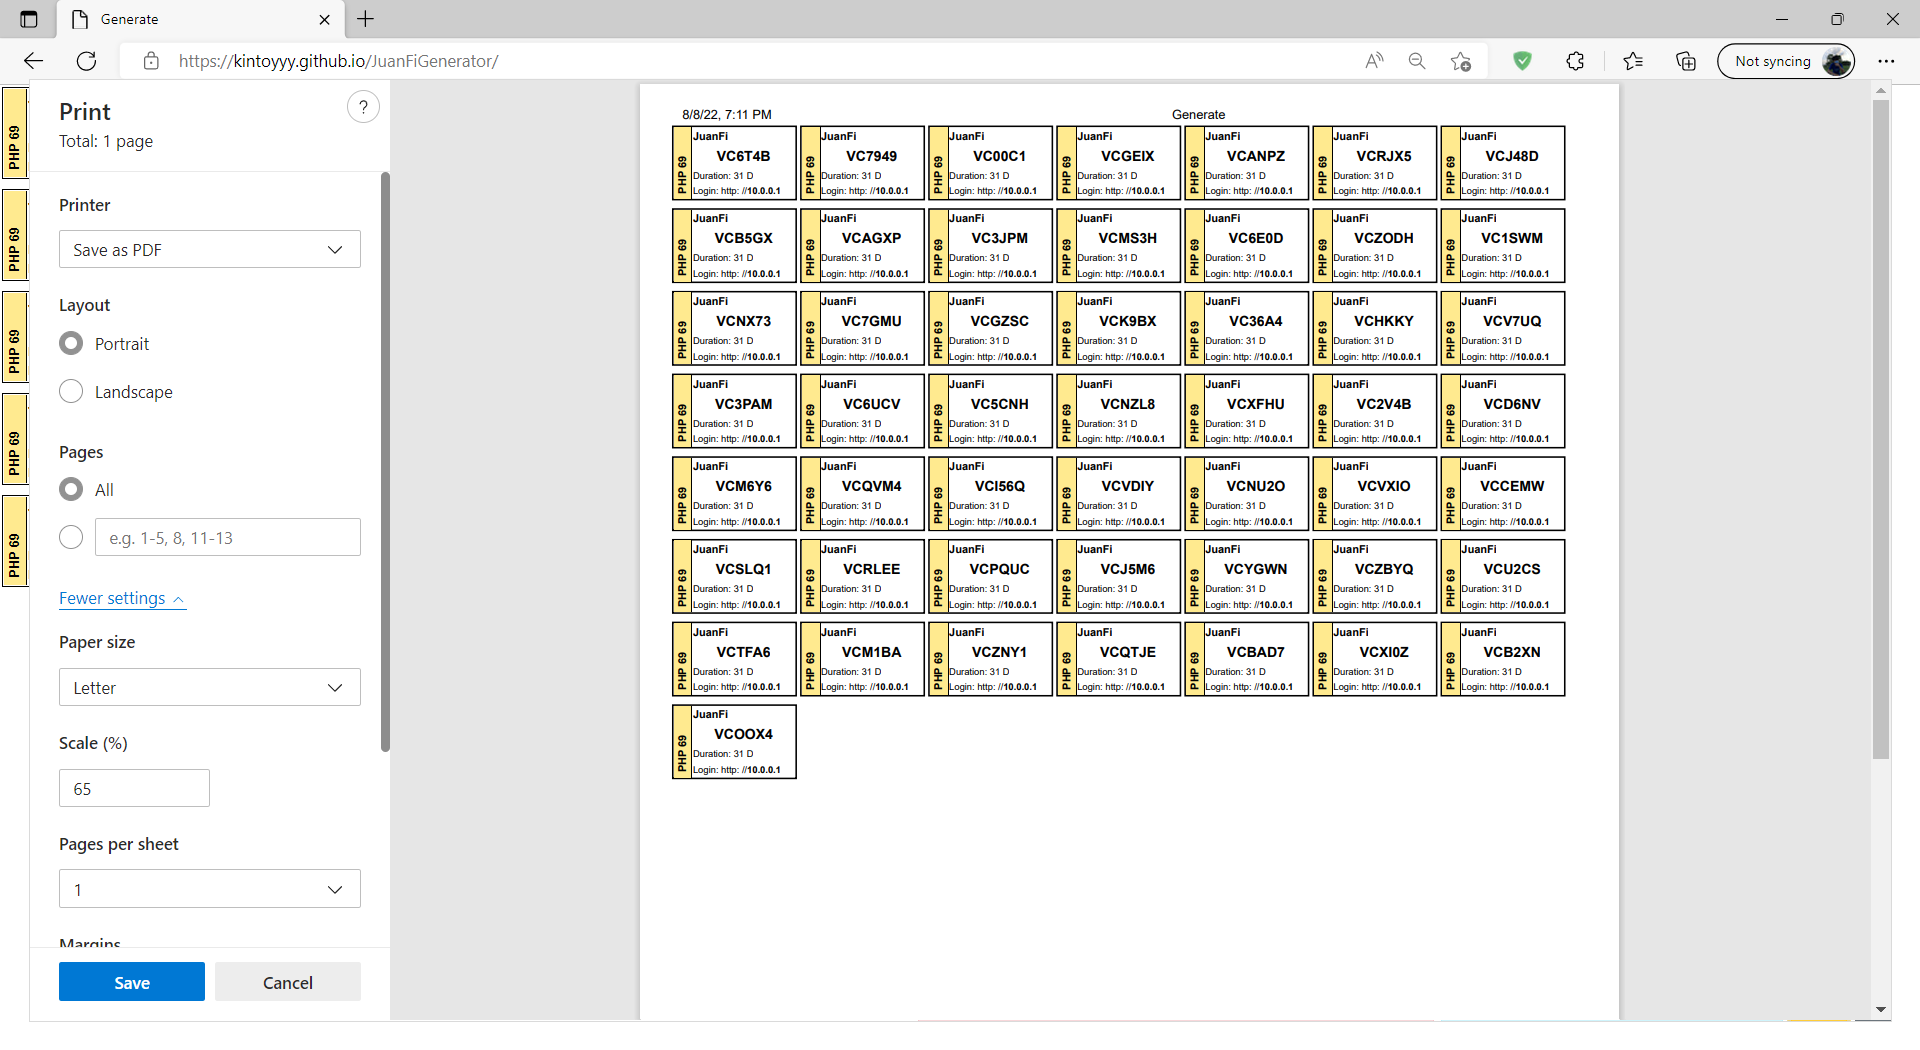Click voucher code VCI56Q in preview

coord(1000,486)
